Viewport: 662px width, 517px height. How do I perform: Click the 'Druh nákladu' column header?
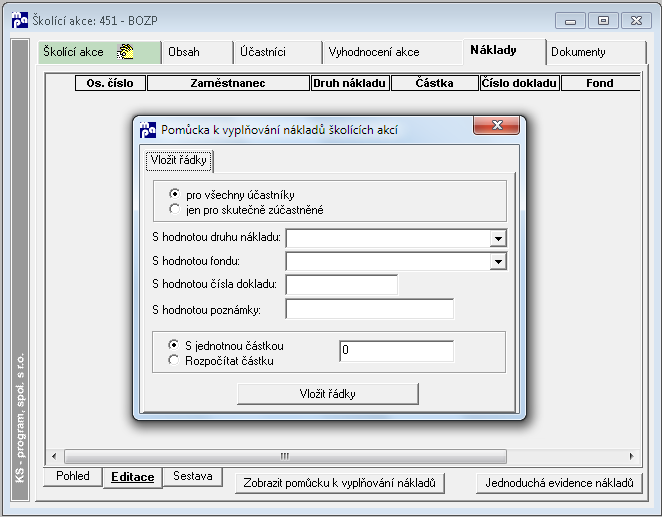click(350, 83)
